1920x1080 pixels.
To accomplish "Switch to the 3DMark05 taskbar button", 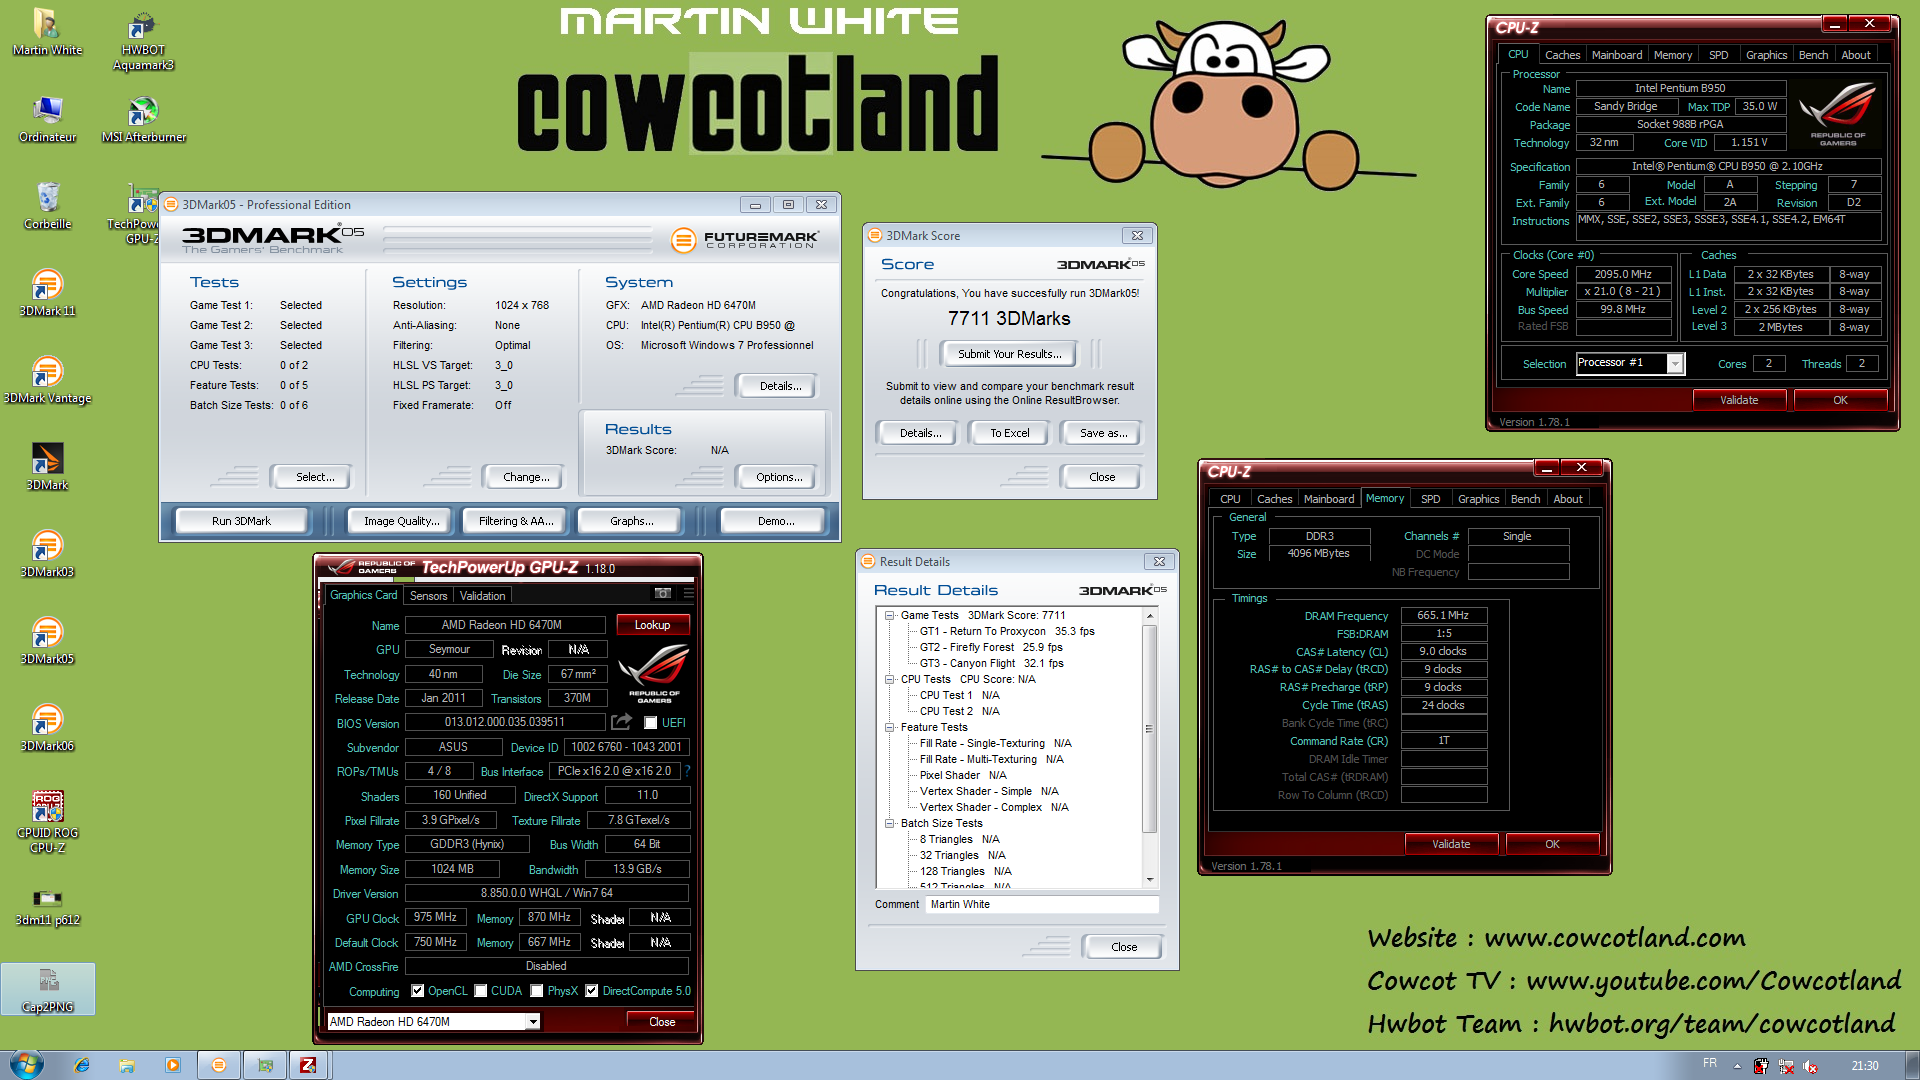I will 219,1065.
